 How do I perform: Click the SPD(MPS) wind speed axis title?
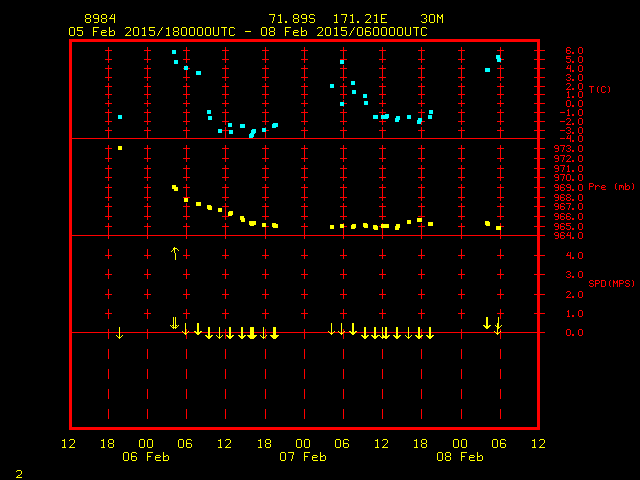611,283
